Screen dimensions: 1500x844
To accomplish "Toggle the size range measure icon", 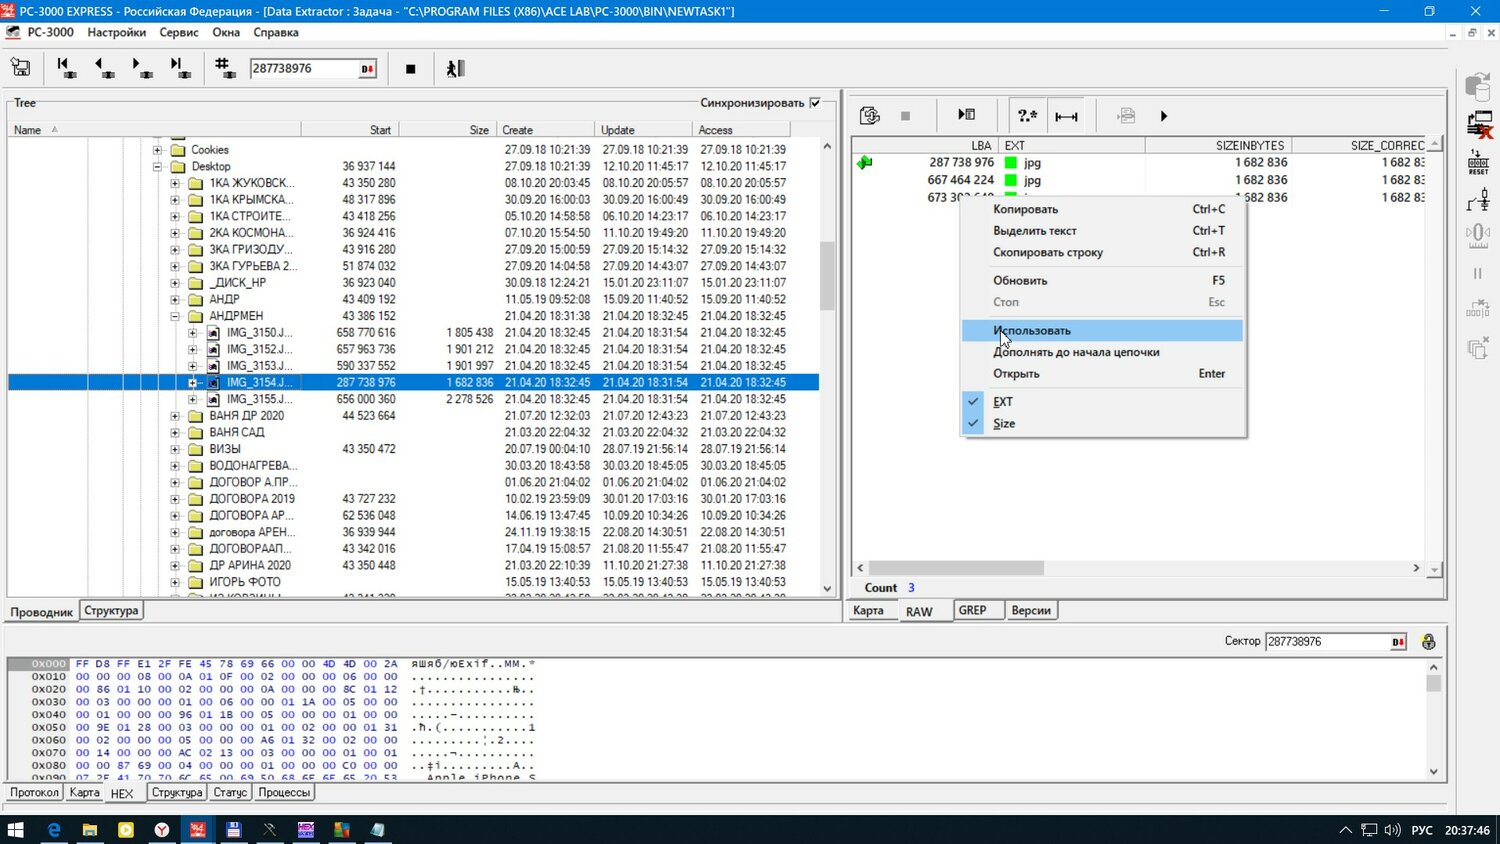I will pos(1066,116).
